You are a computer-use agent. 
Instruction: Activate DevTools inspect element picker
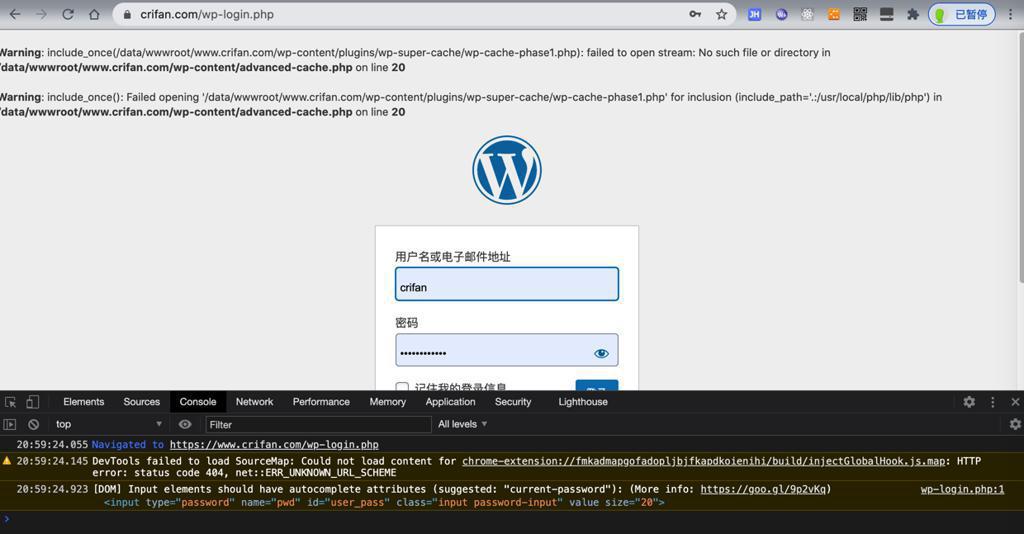pyautogui.click(x=10, y=402)
